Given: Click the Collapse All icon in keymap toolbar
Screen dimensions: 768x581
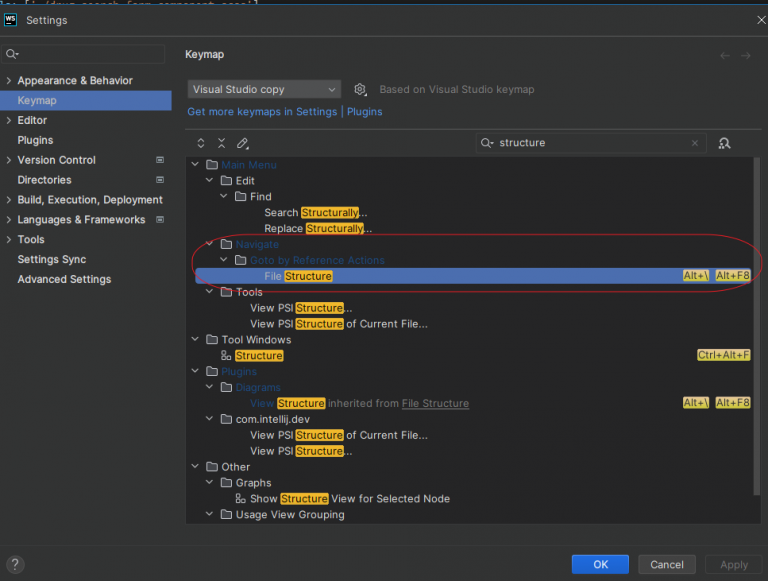Looking at the screenshot, I should pos(221,143).
